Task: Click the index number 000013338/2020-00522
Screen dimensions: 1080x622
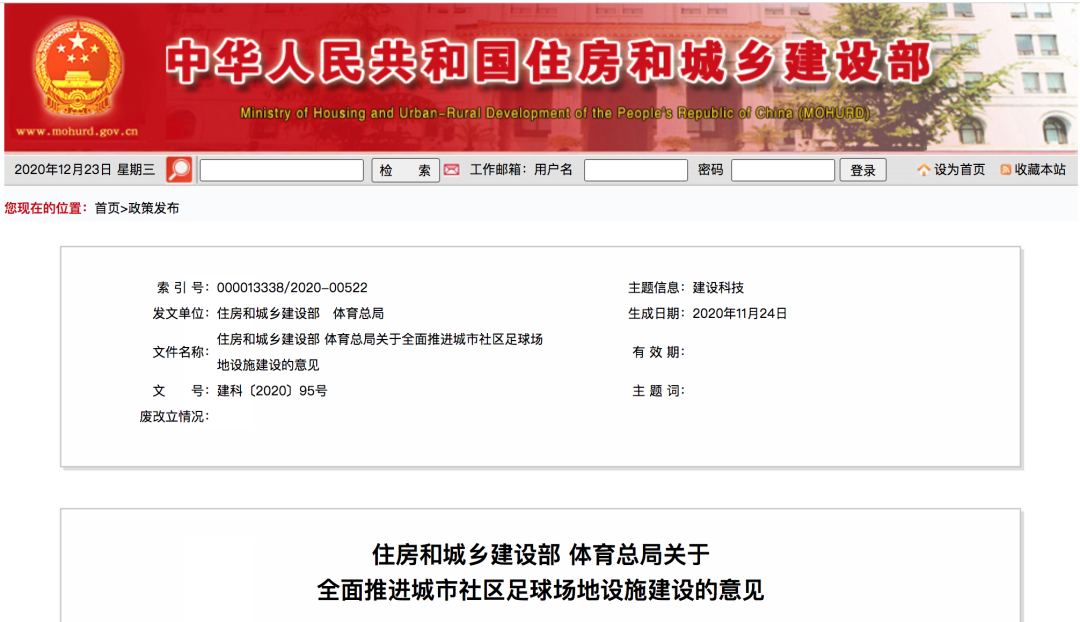Action: [x=292, y=288]
